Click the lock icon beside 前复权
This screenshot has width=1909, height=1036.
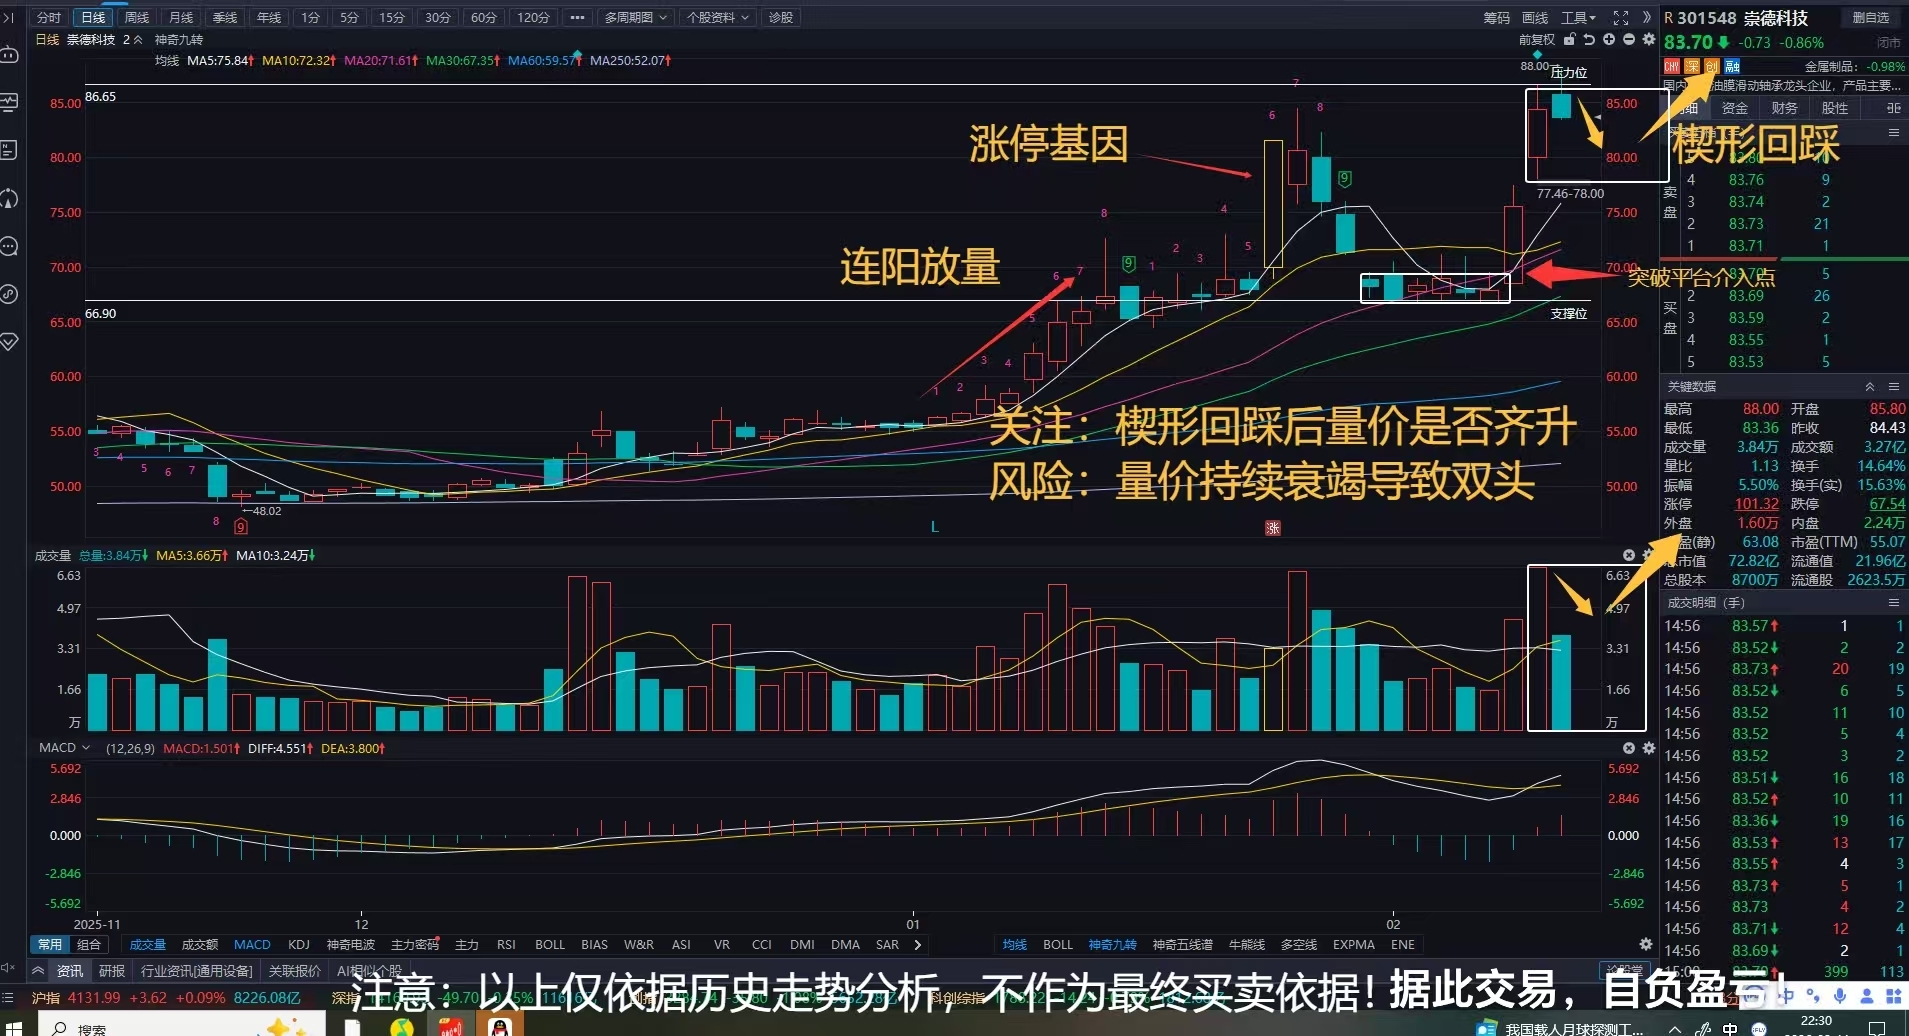click(x=1570, y=40)
